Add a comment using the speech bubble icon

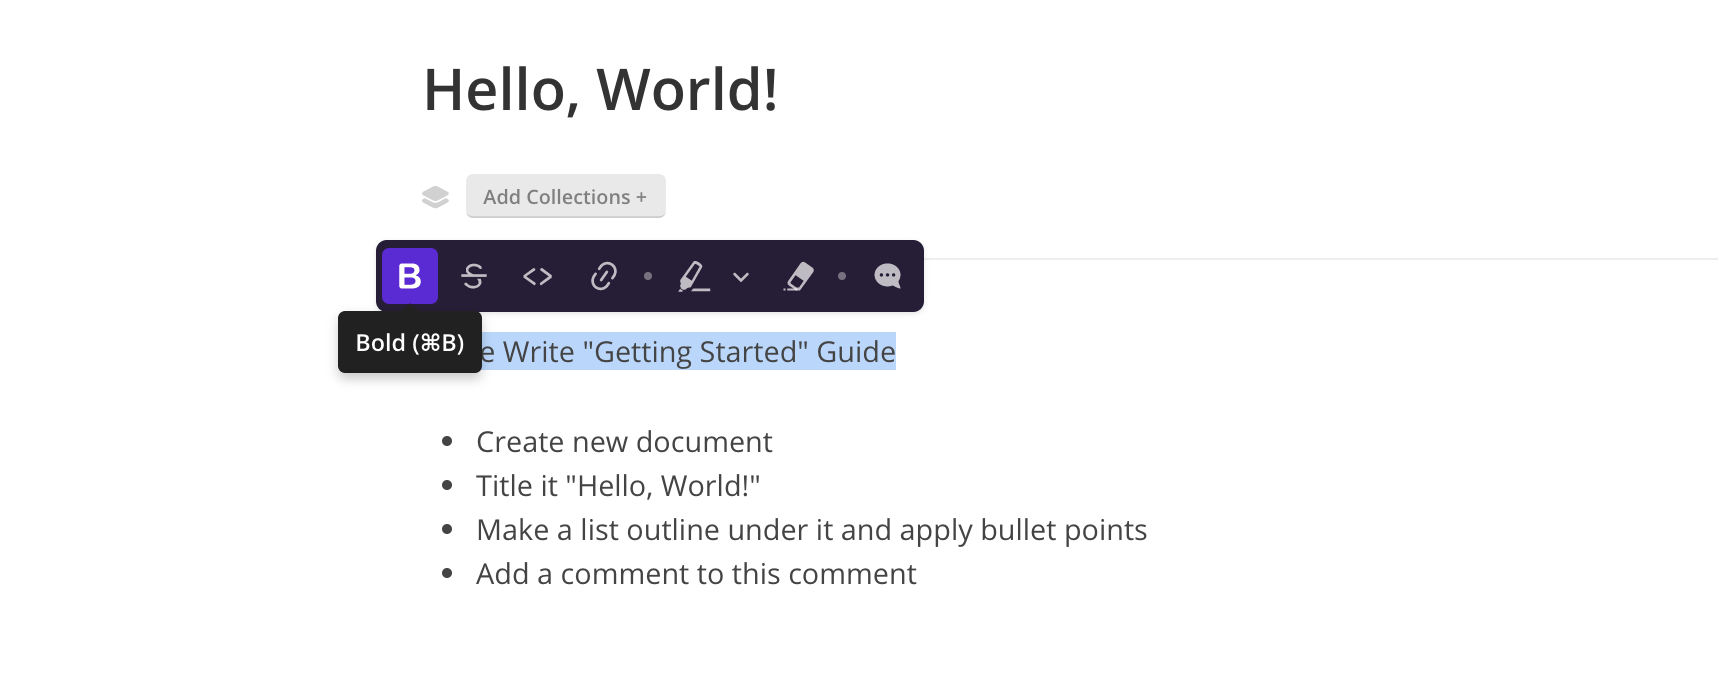[887, 276]
